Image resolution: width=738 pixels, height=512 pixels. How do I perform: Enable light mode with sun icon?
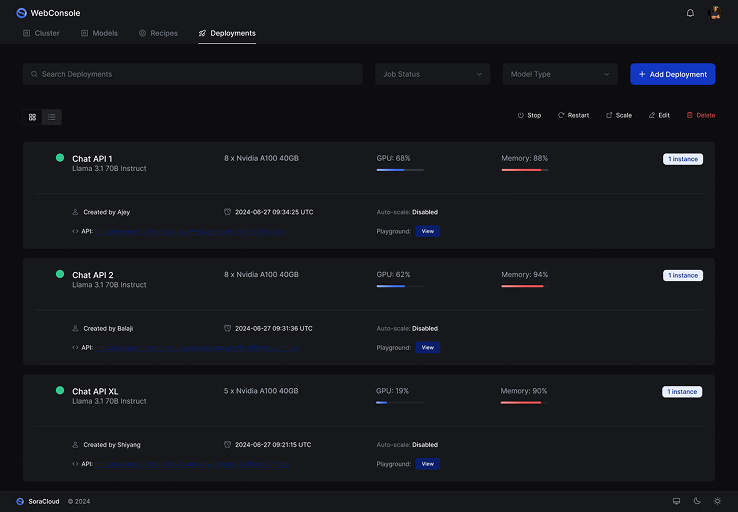(717, 501)
